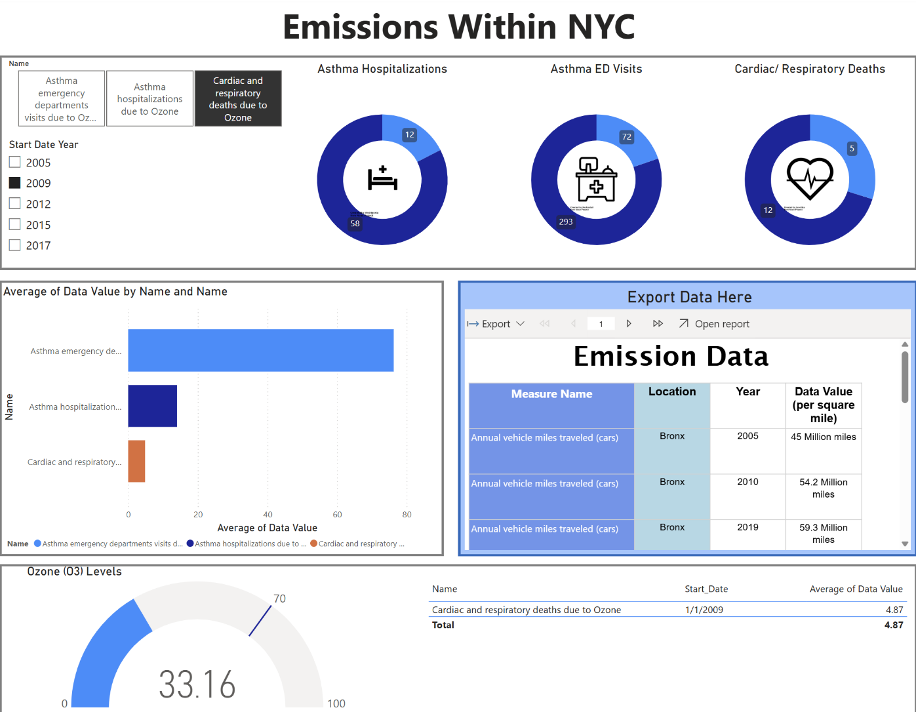Image resolution: width=916 pixels, height=712 pixels.
Task: Click the Emission Data report title
Action: click(x=671, y=356)
